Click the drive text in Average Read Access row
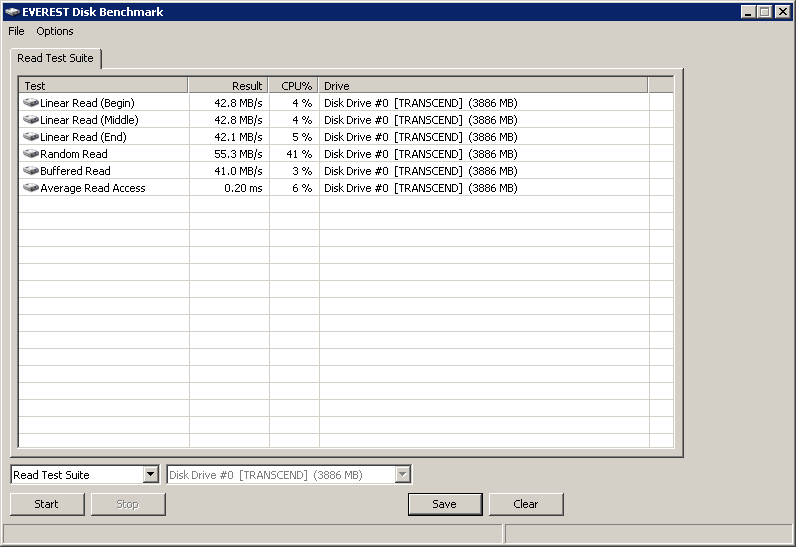This screenshot has width=796, height=547. (421, 188)
